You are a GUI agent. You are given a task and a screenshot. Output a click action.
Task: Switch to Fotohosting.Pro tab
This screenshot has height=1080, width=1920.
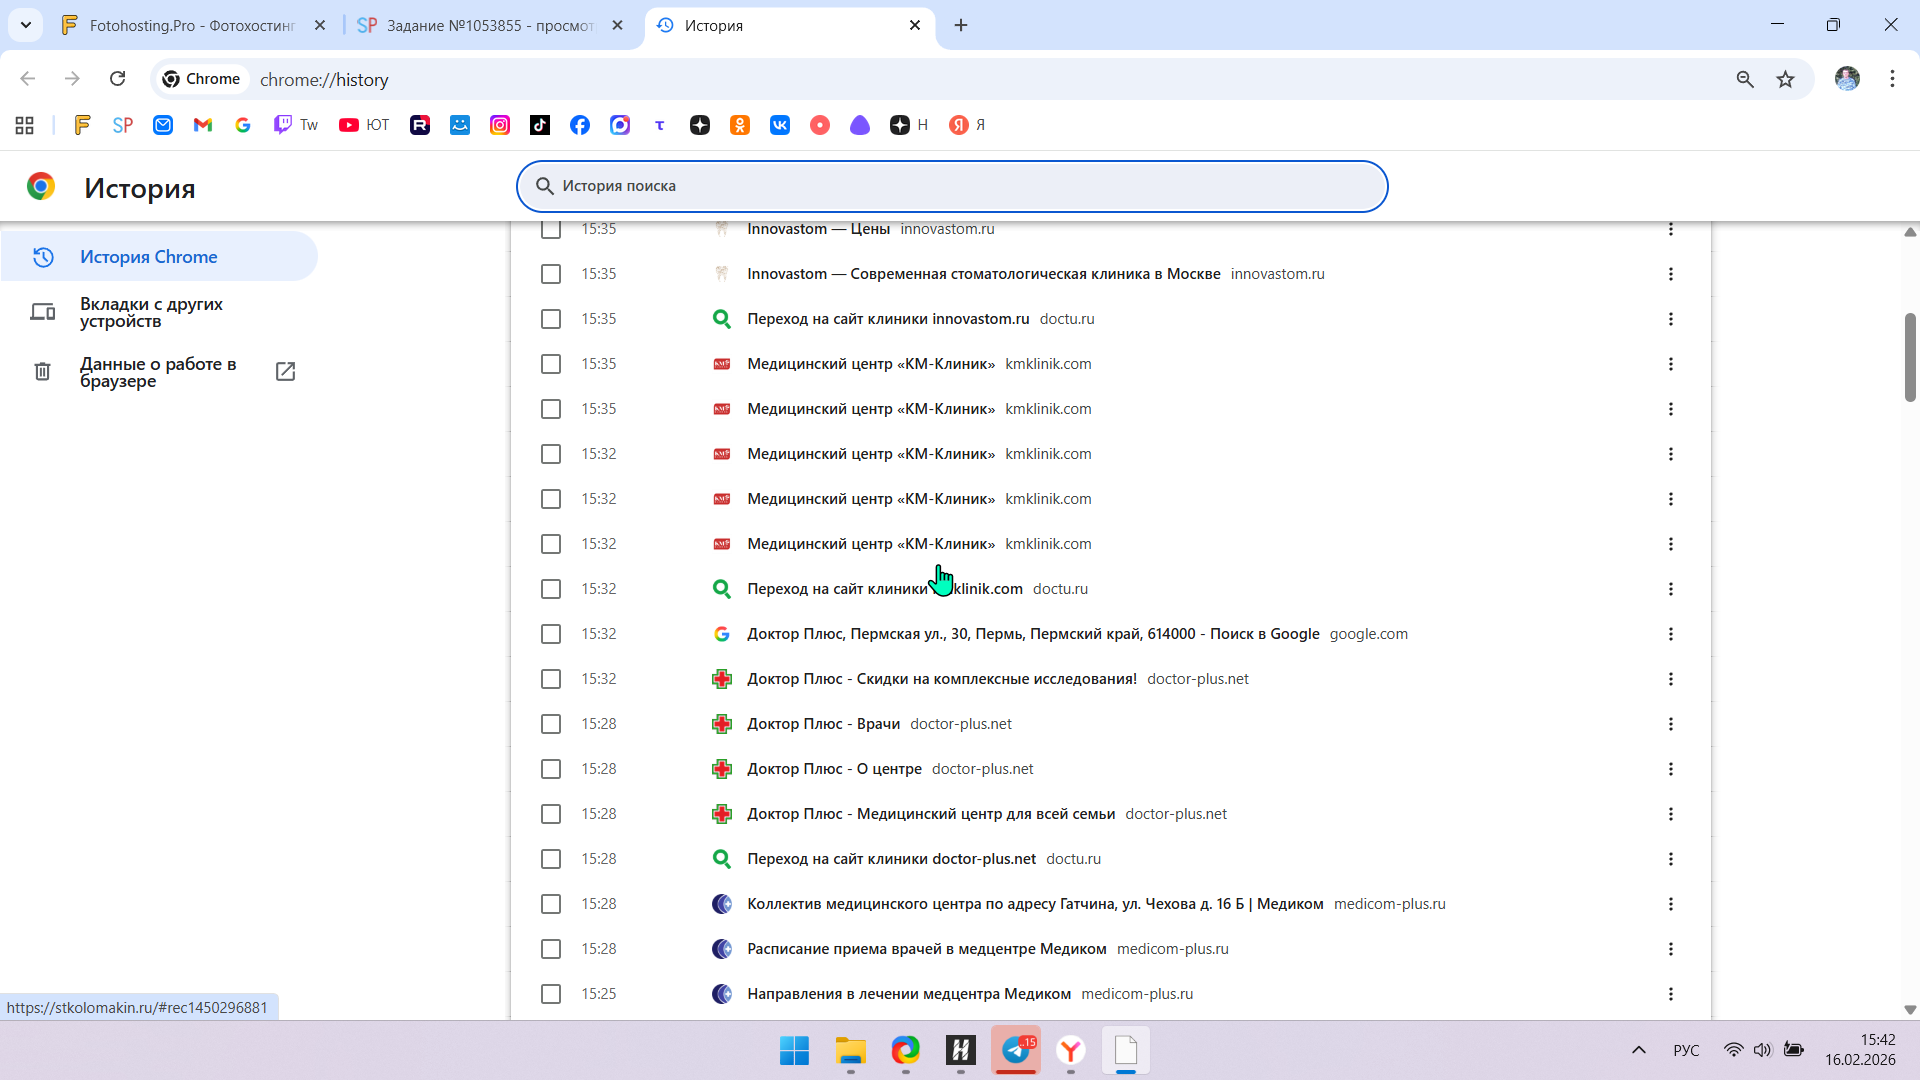coord(192,25)
